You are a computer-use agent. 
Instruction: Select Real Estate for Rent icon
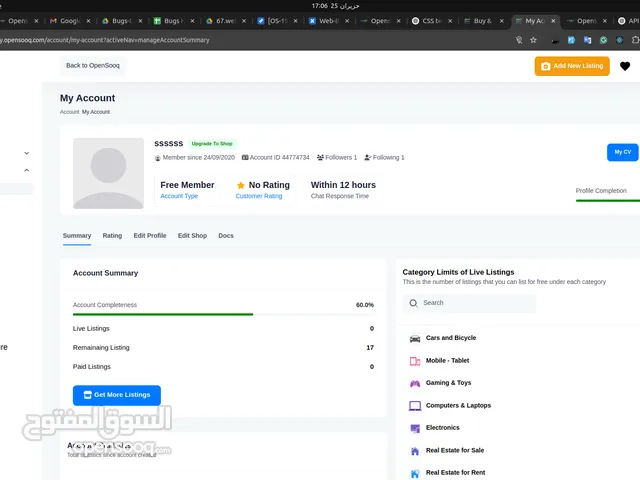pyautogui.click(x=415, y=473)
